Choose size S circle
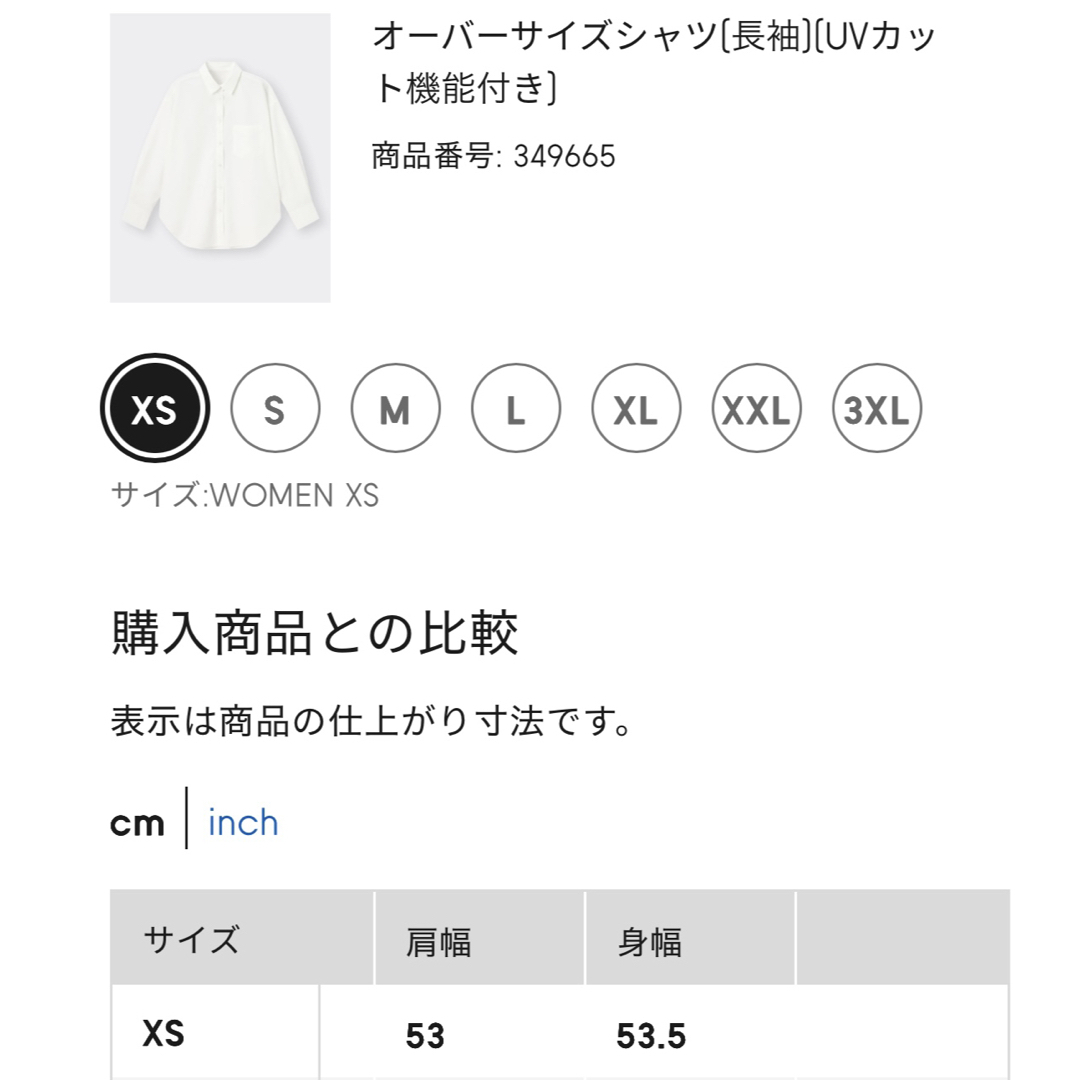The width and height of the screenshot is (1080, 1080). [275, 408]
